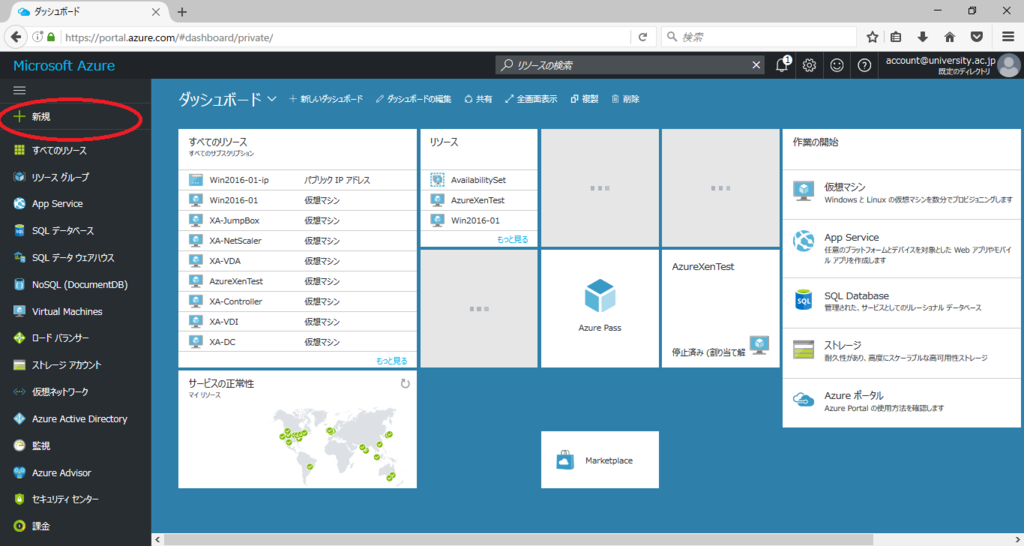Viewport: 1024px width, 546px height.
Task: Click the browser URL address field
Action: coord(346,37)
